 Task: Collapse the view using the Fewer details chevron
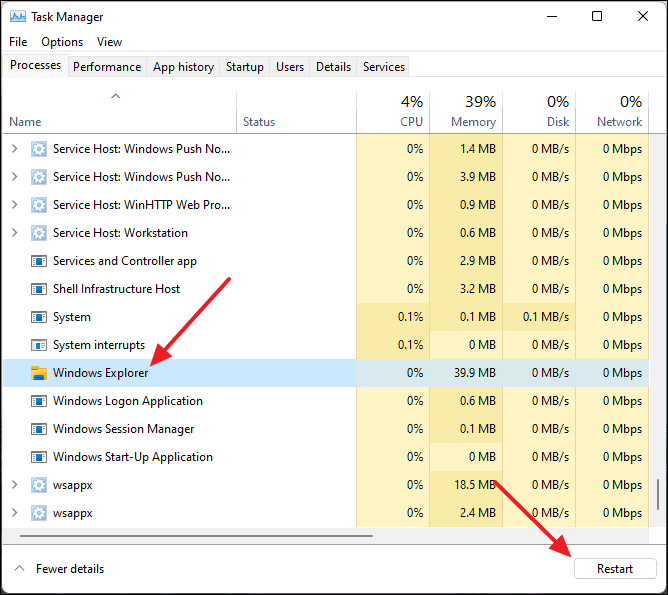(19, 569)
